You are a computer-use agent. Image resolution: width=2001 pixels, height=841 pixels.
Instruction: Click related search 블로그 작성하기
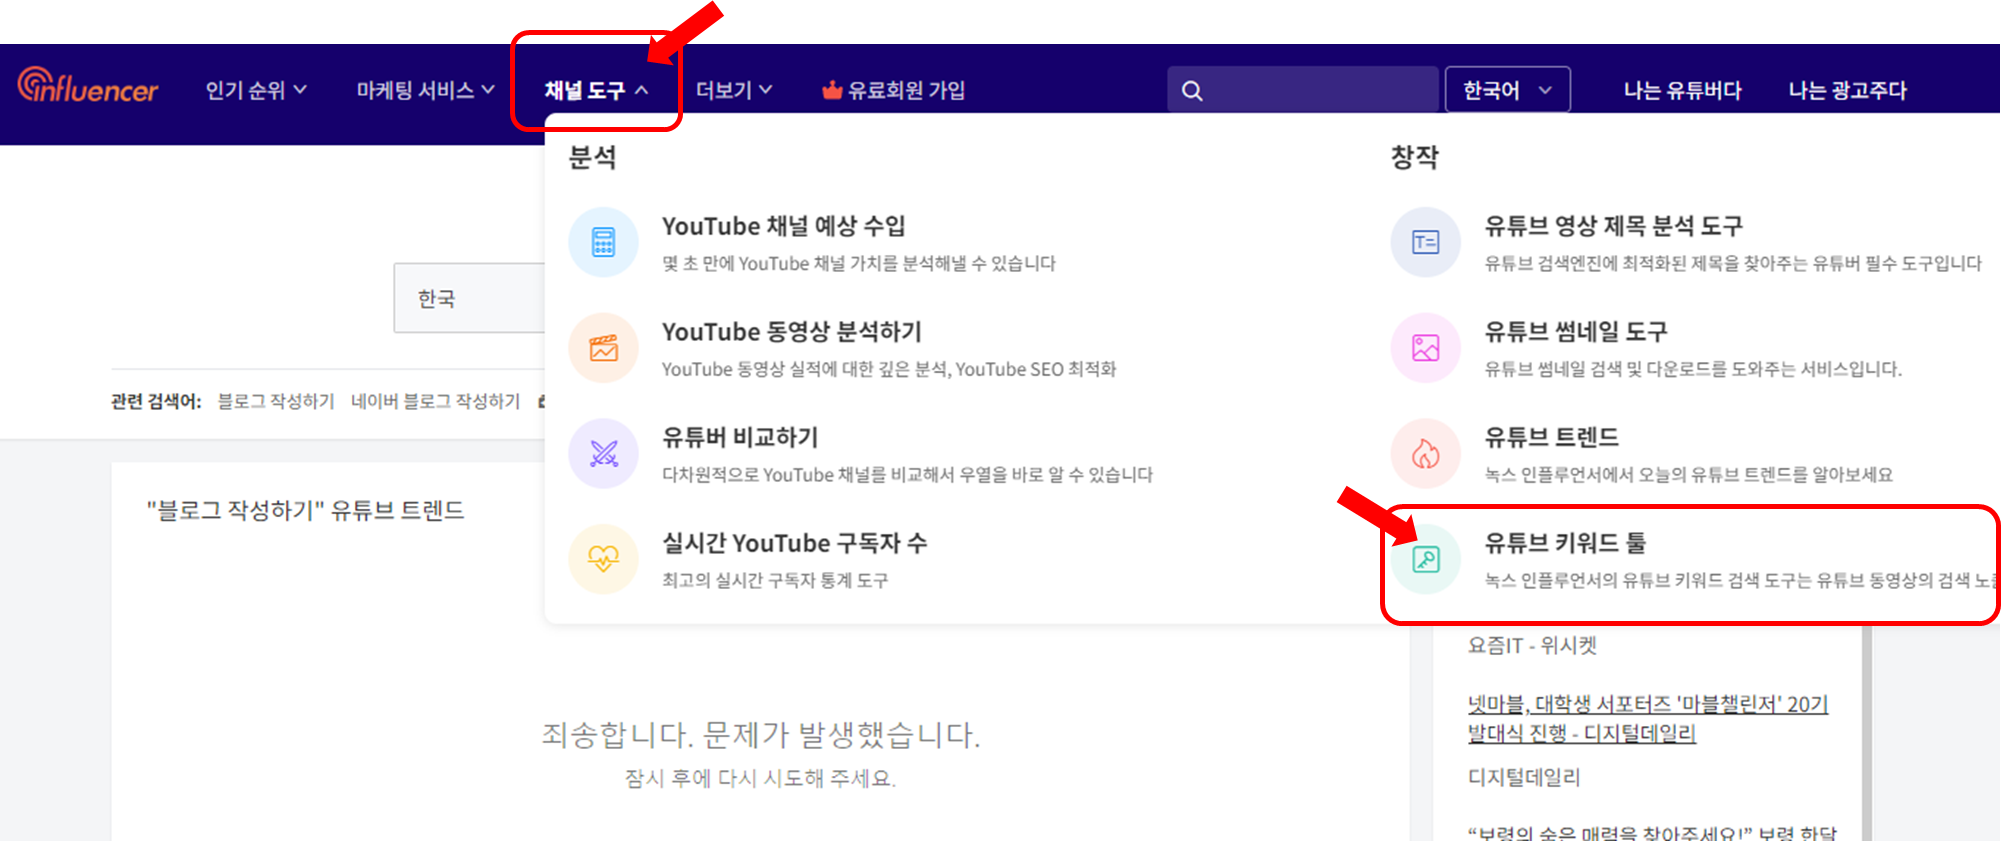click(x=276, y=401)
